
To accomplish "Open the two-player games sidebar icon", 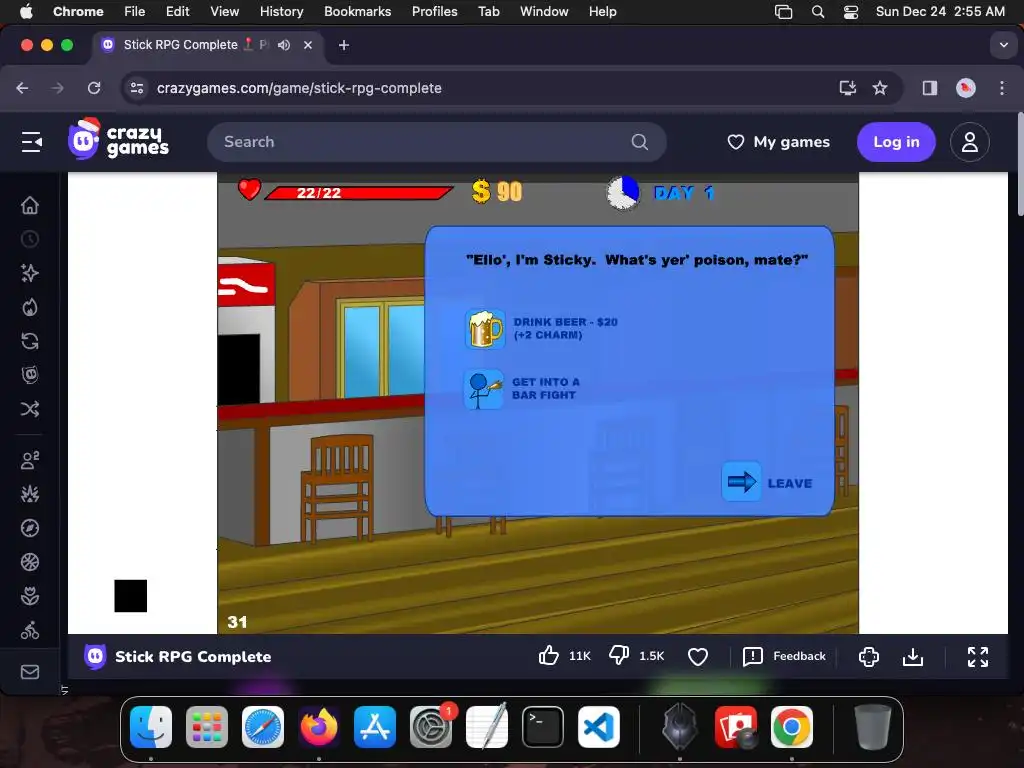I will pyautogui.click(x=30, y=460).
